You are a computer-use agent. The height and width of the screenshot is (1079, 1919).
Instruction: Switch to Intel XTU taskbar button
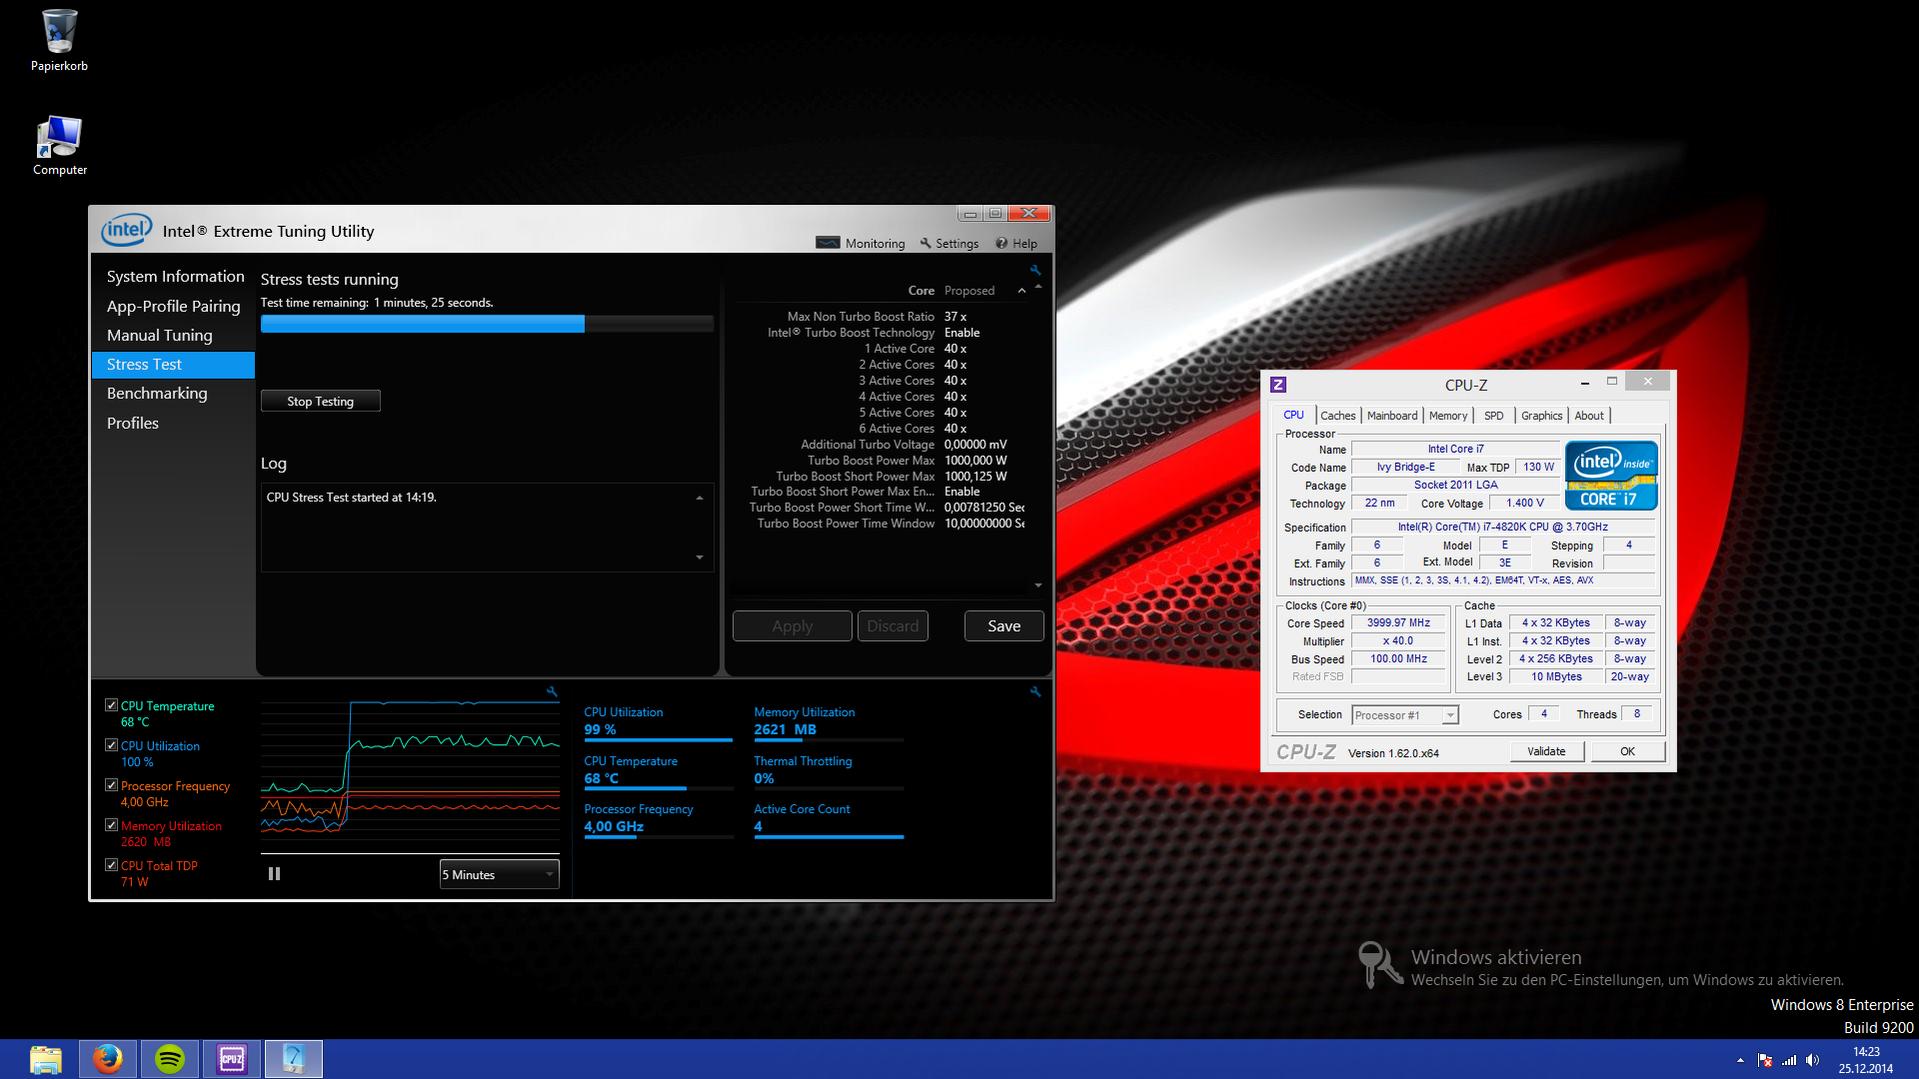click(294, 1059)
